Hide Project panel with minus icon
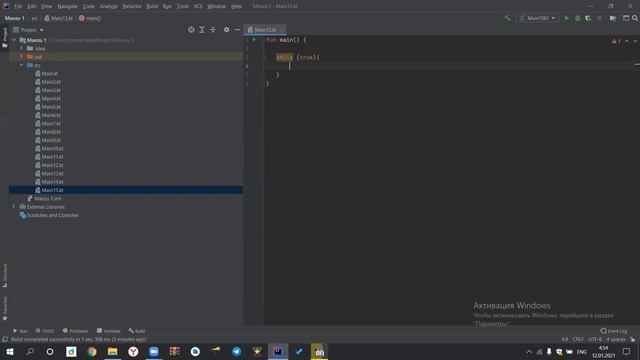Screen dimensions: 640x360 pos(238,30)
